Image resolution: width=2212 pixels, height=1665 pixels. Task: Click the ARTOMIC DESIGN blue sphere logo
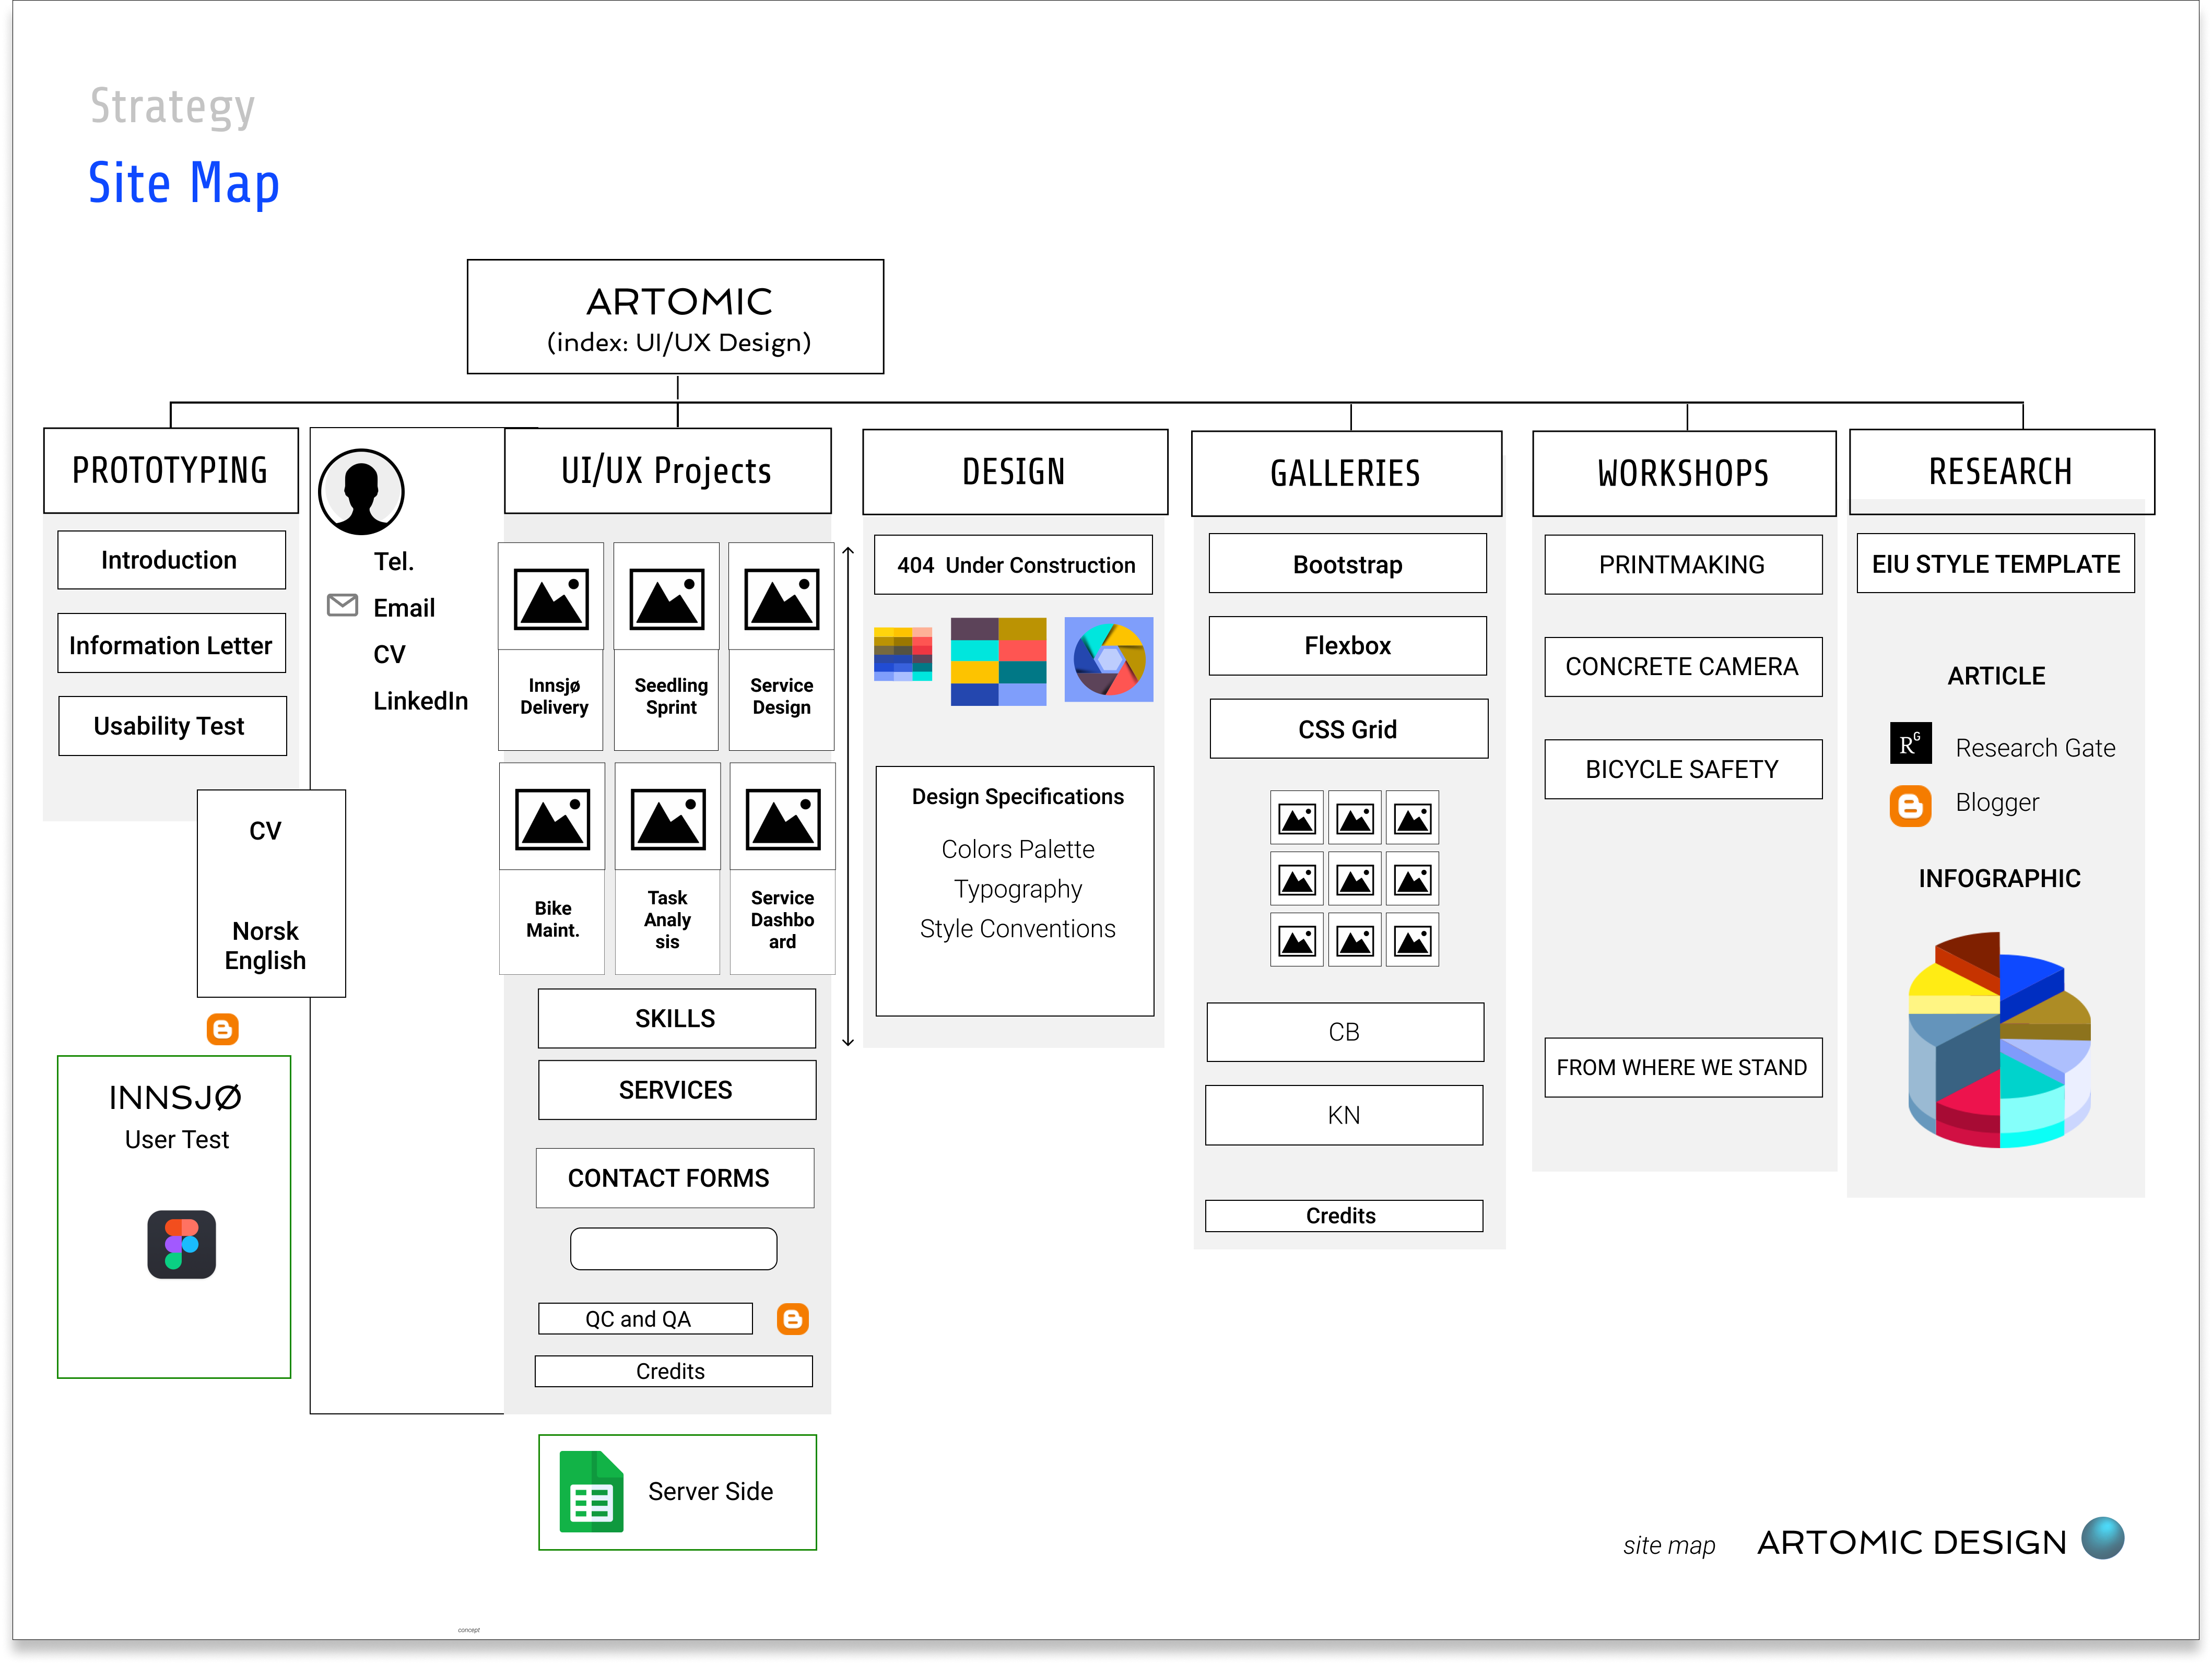tap(2103, 1537)
